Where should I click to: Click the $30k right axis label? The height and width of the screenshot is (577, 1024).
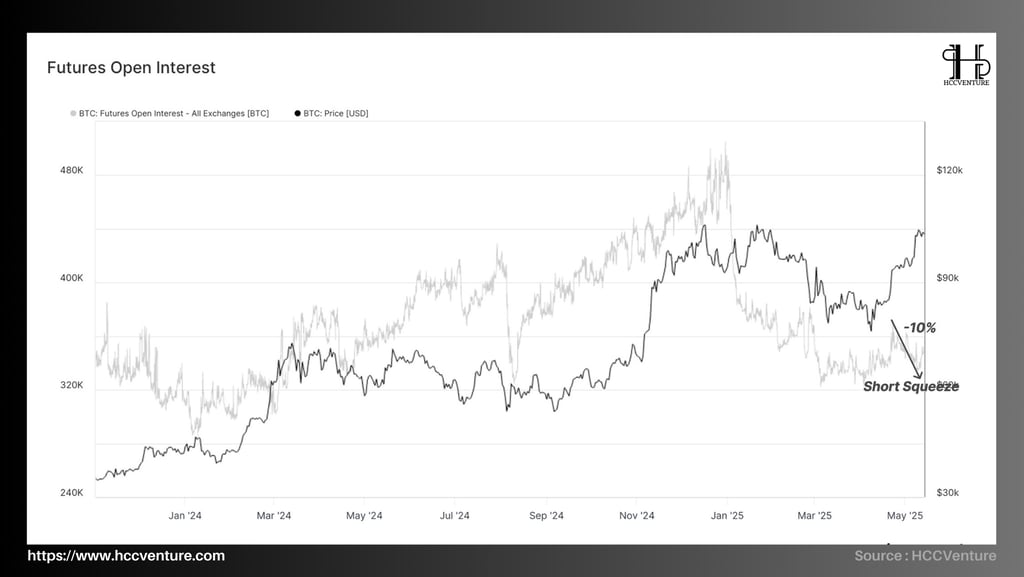[948, 493]
